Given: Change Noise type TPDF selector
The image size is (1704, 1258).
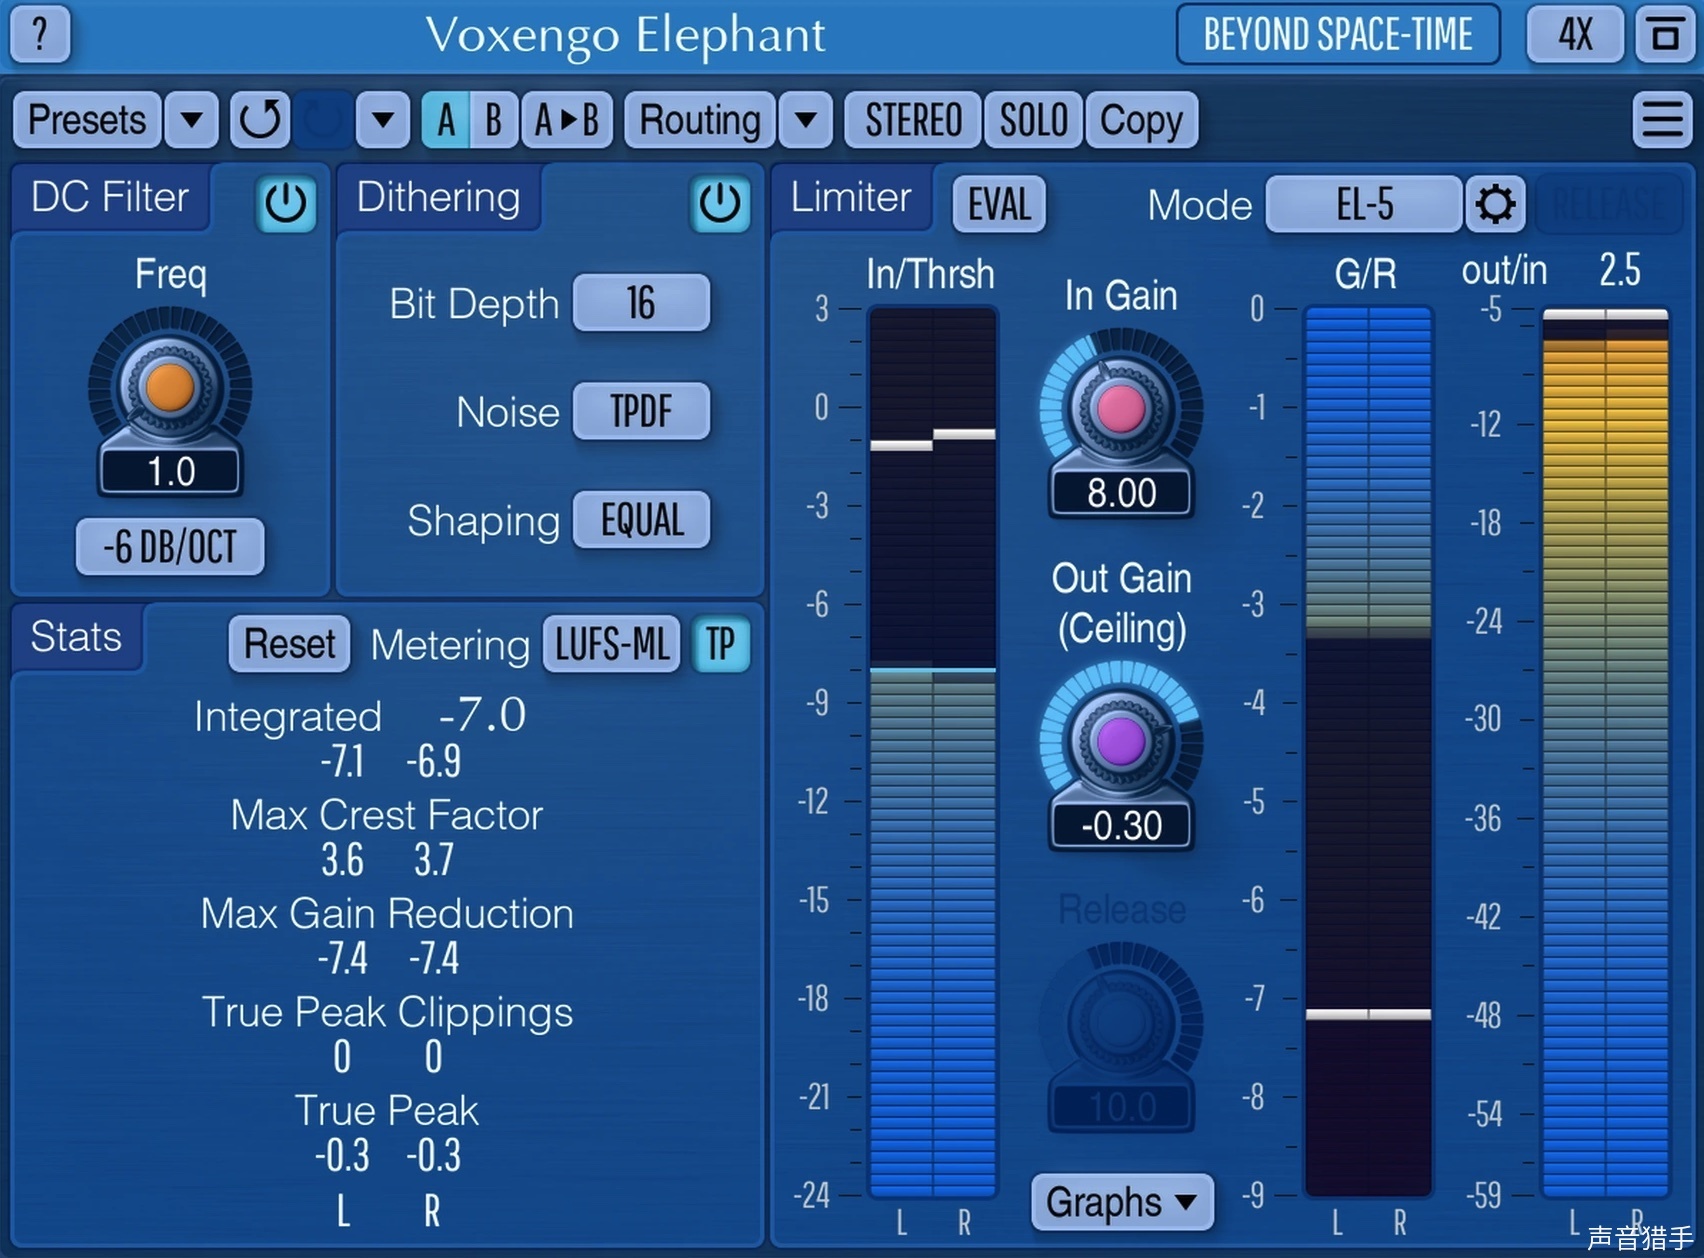Looking at the screenshot, I should point(641,411).
